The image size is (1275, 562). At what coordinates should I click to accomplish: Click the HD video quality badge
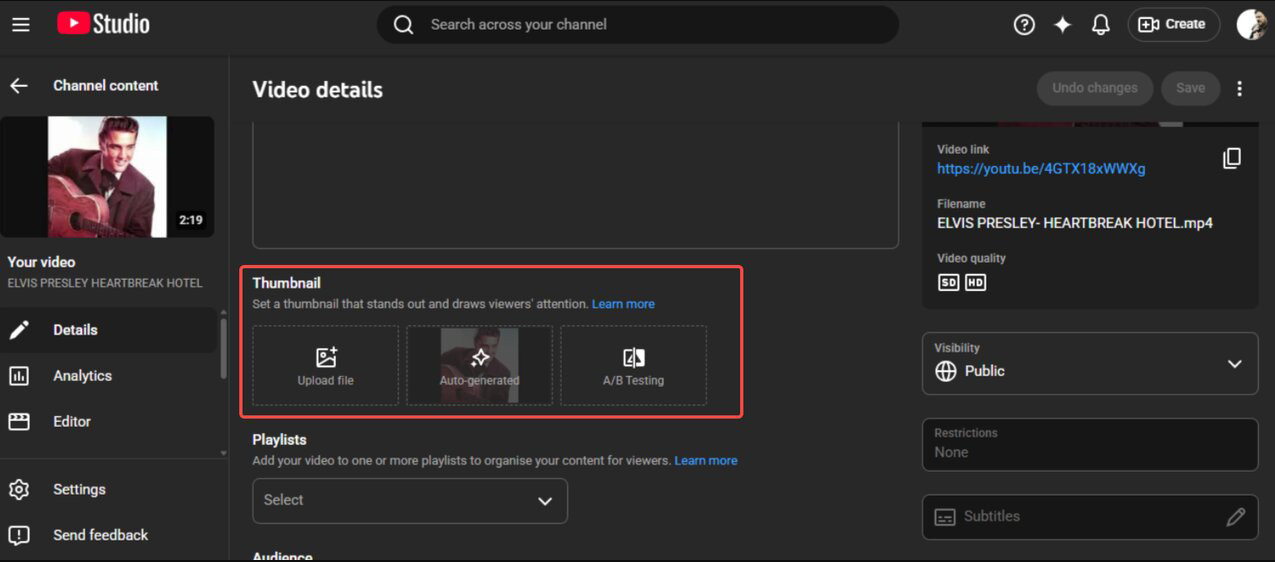click(x=975, y=283)
